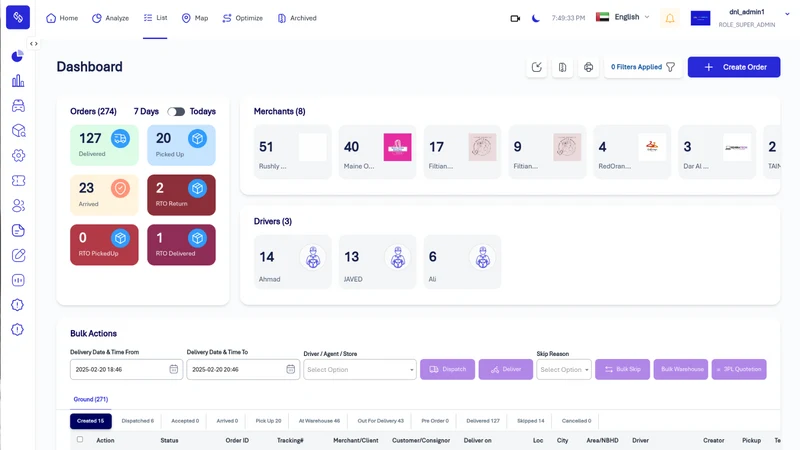800x450 pixels.
Task: Toggle the sidebar collapse arrows
Action: pyautogui.click(x=34, y=44)
